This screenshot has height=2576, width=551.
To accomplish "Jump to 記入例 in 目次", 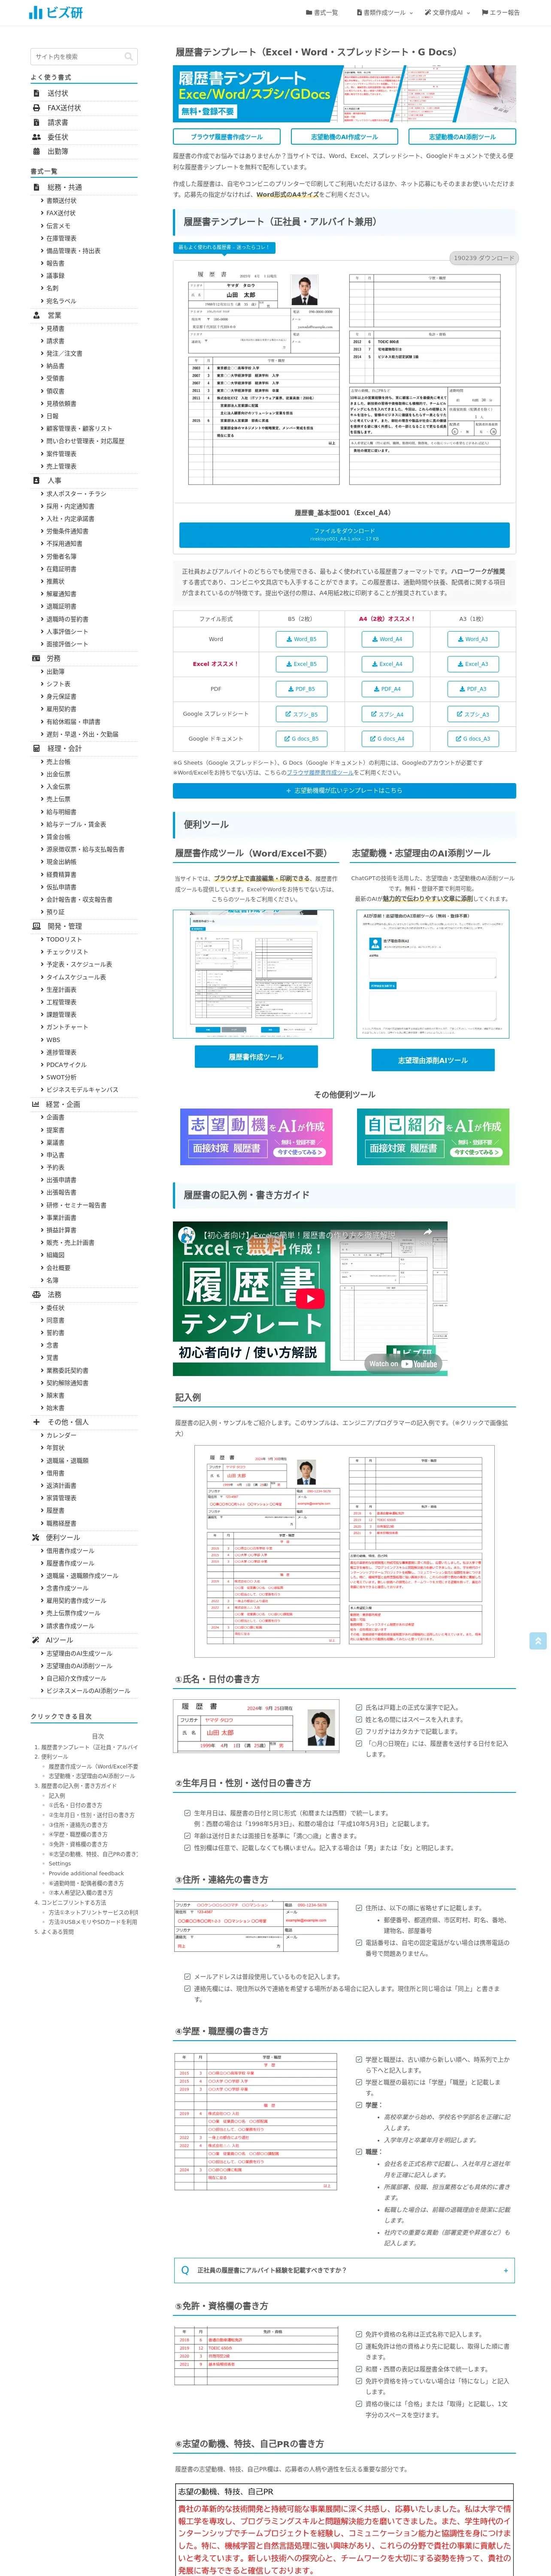I will point(57,1796).
